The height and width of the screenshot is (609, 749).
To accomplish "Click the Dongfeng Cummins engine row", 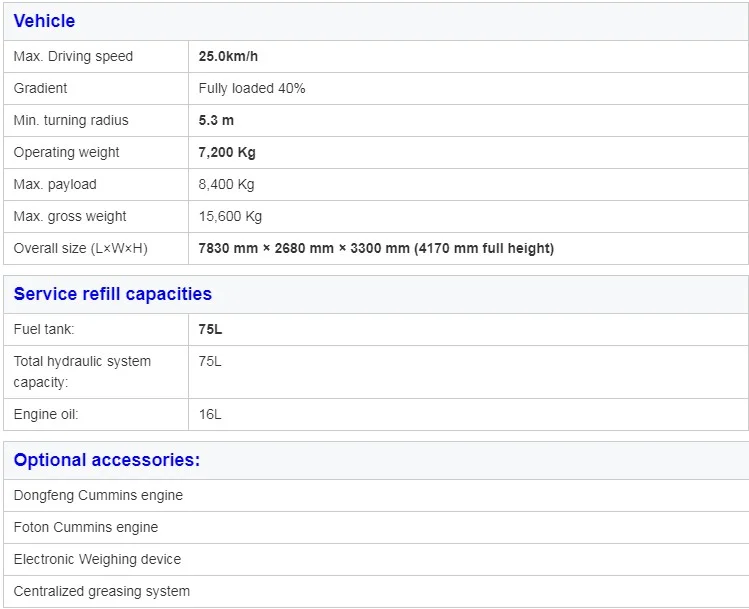I will [x=98, y=495].
